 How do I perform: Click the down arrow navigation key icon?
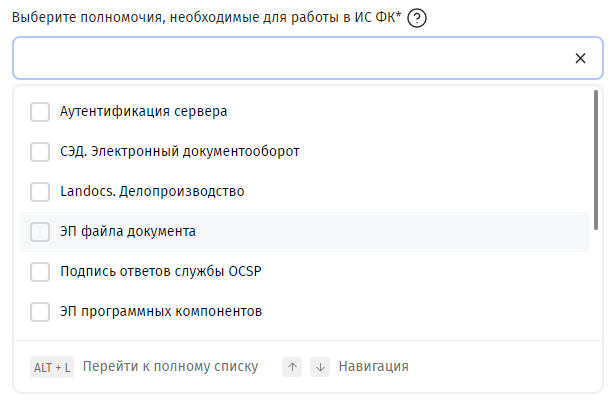pos(320,367)
